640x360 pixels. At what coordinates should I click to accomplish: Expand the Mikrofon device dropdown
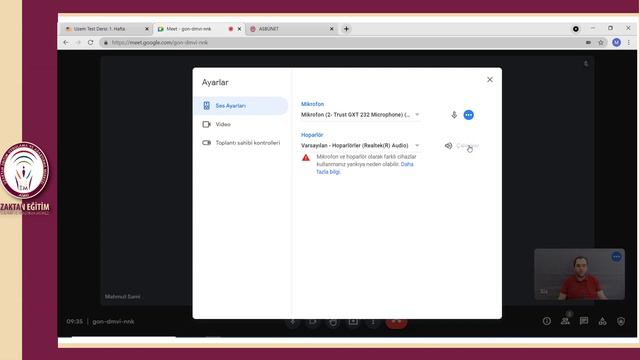tap(360, 115)
